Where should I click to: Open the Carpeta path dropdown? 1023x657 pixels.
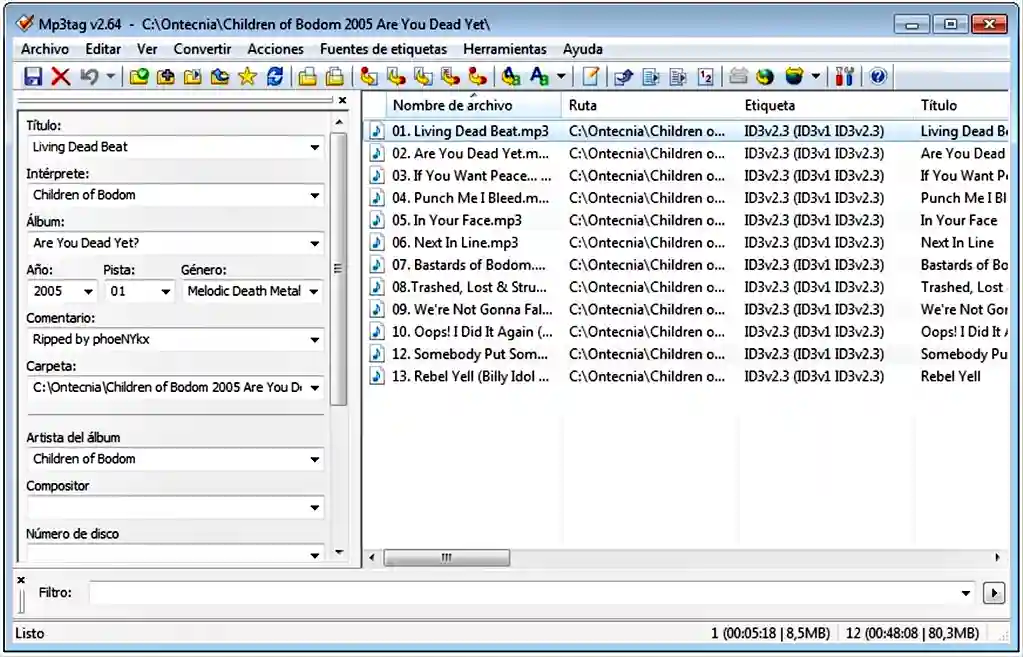314,388
